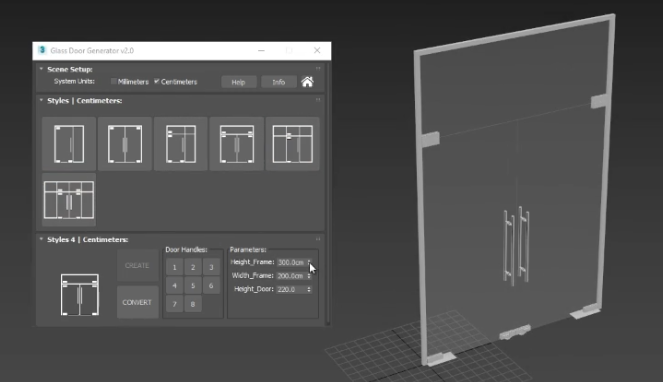
Task: Select the fourth door style thumbnail
Action: point(237,144)
